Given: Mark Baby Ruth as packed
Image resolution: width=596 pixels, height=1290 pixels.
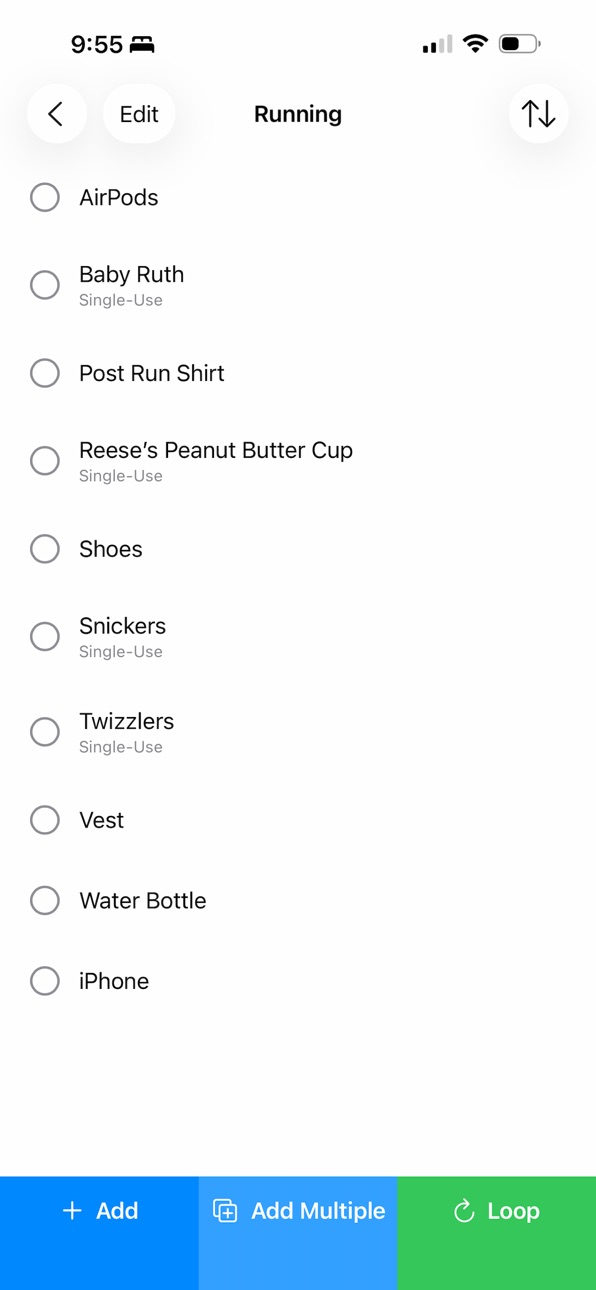Looking at the screenshot, I should tap(45, 285).
